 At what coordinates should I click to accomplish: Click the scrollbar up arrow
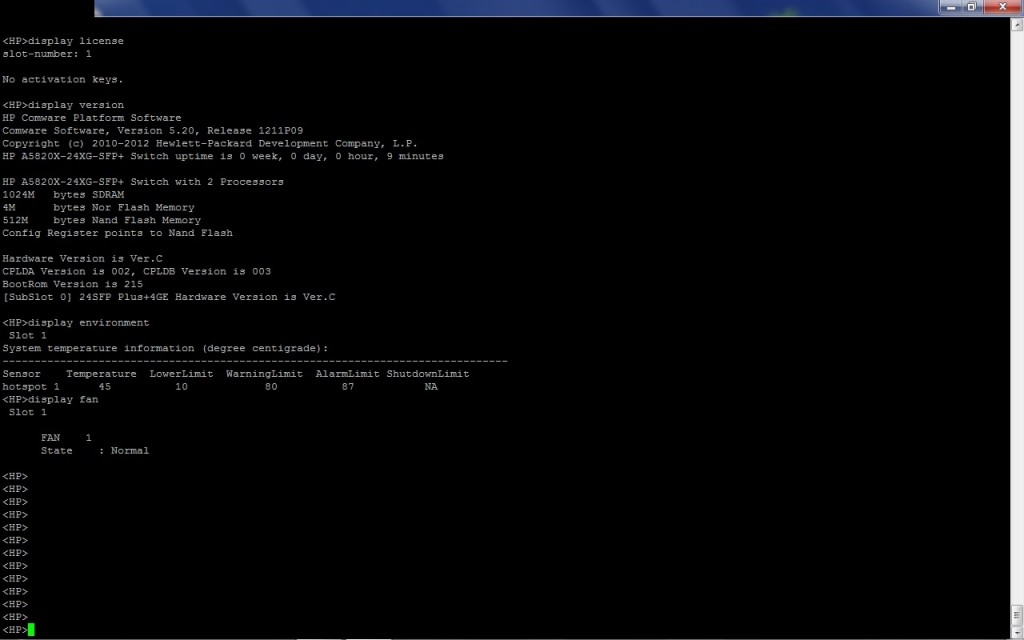[x=1017, y=25]
